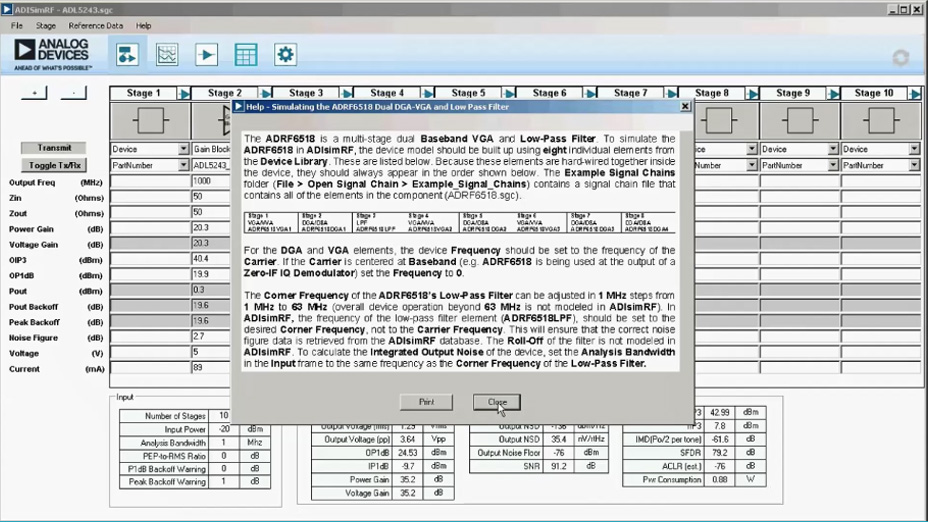Expand the Stage 10 PartNumber dropdown
928x522 pixels.
pos(914,165)
